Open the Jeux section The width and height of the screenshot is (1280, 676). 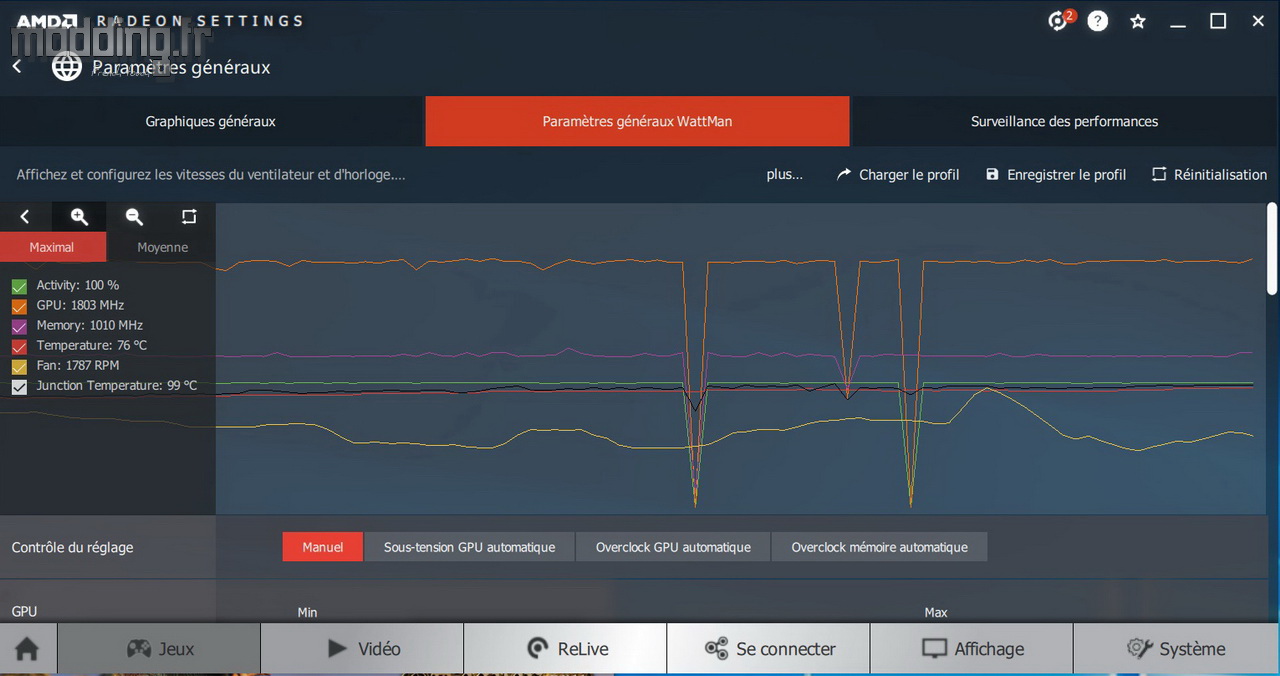(x=159, y=649)
